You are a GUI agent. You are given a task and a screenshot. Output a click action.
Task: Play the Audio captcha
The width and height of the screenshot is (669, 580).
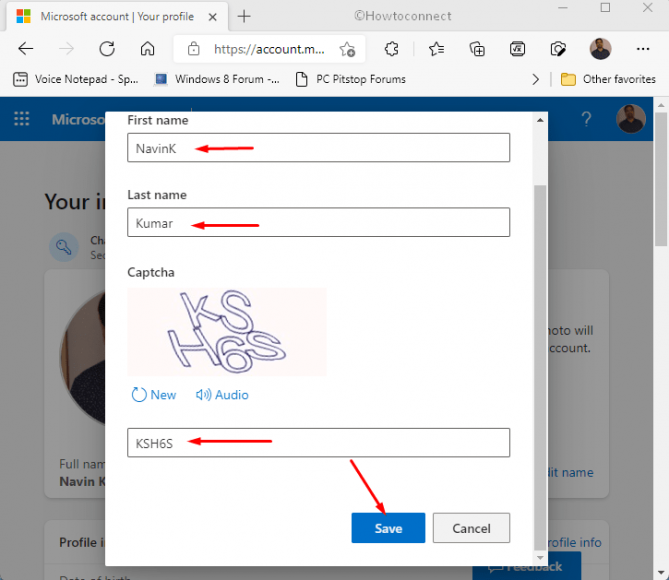tap(222, 395)
